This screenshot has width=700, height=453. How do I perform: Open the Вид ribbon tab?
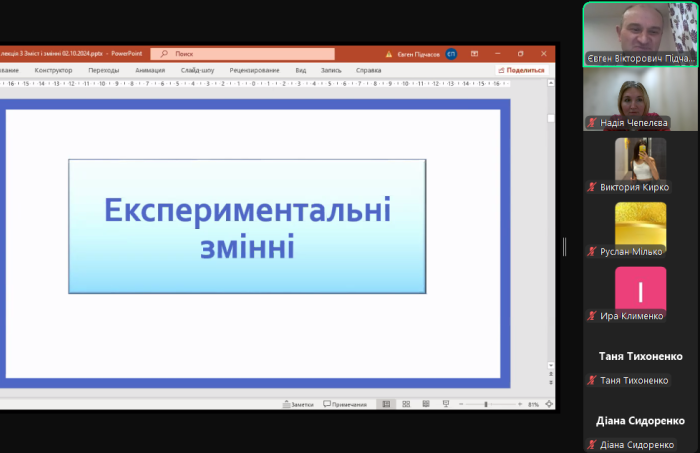[x=301, y=70]
